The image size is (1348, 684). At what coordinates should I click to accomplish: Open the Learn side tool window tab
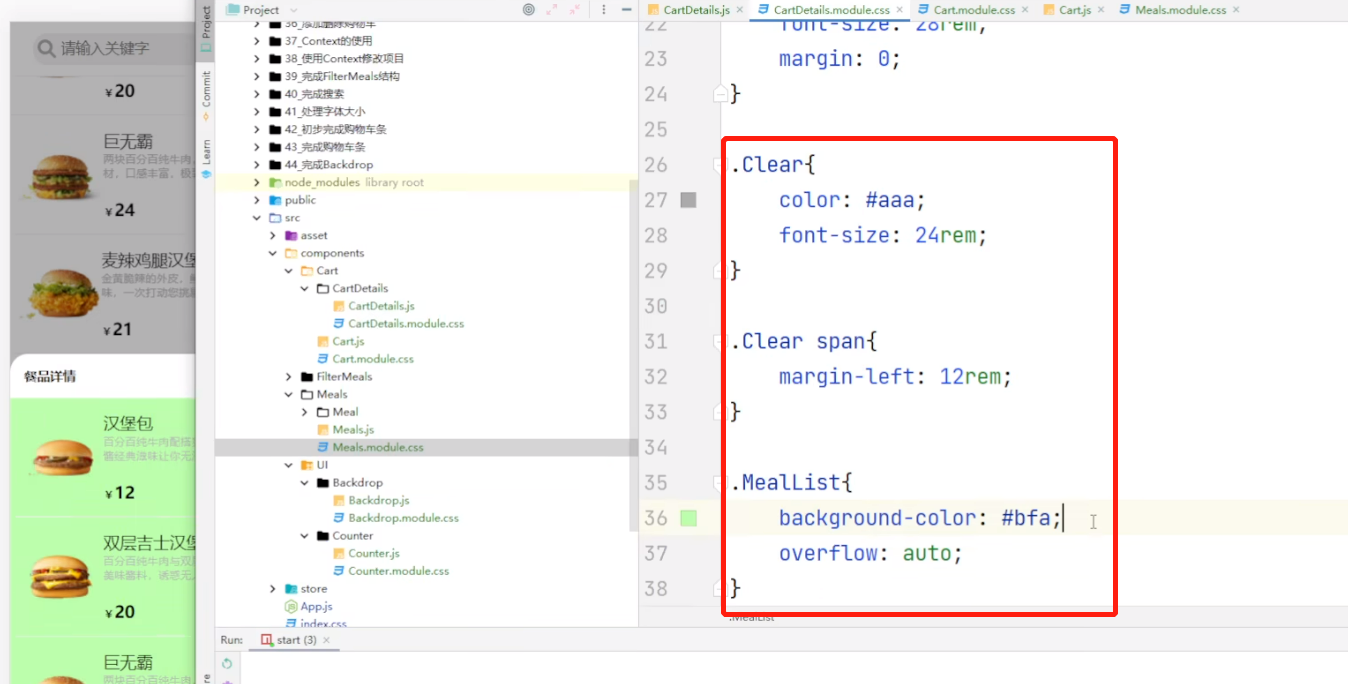pos(206,158)
